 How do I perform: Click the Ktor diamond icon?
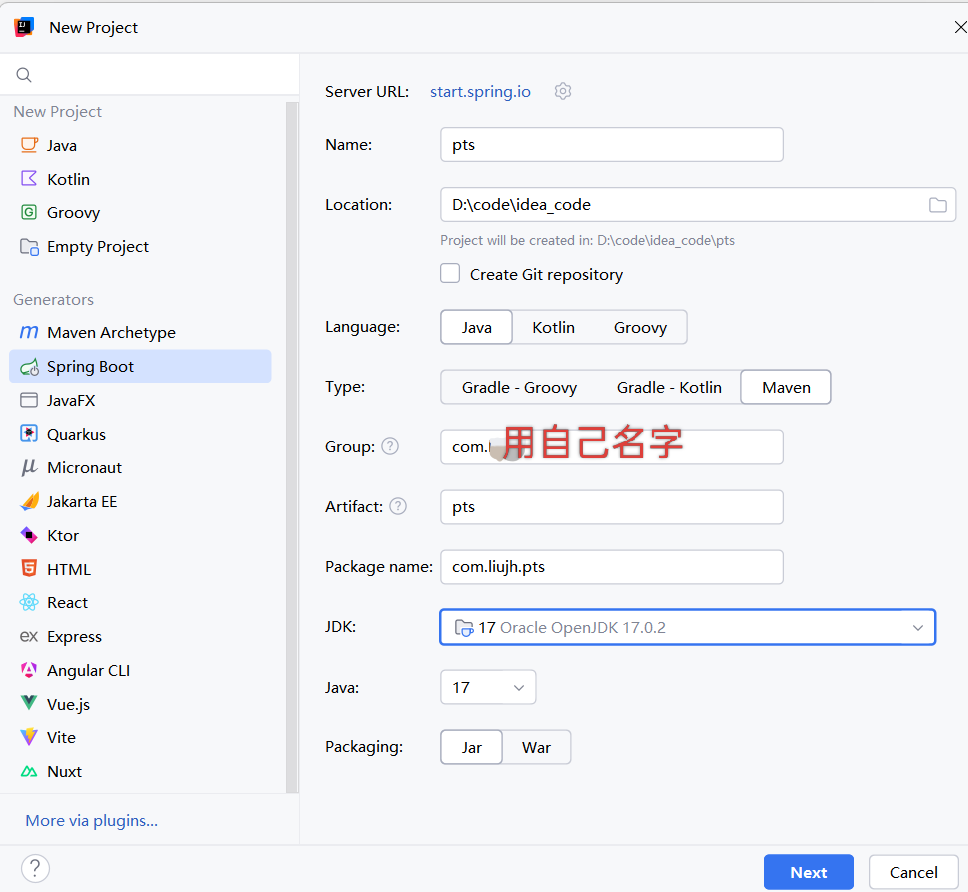pyautogui.click(x=29, y=535)
